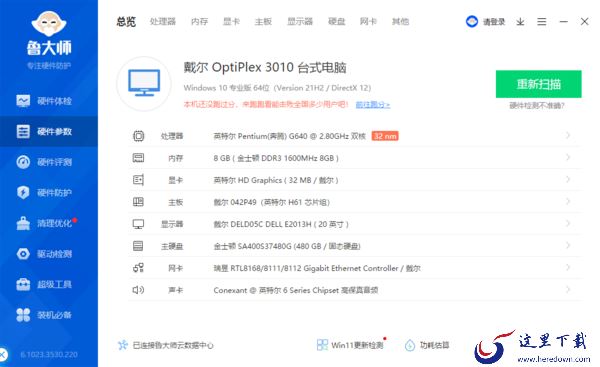Open 清理优化 broom icon
Image resolution: width=600 pixels, height=367 pixels.
(23, 223)
